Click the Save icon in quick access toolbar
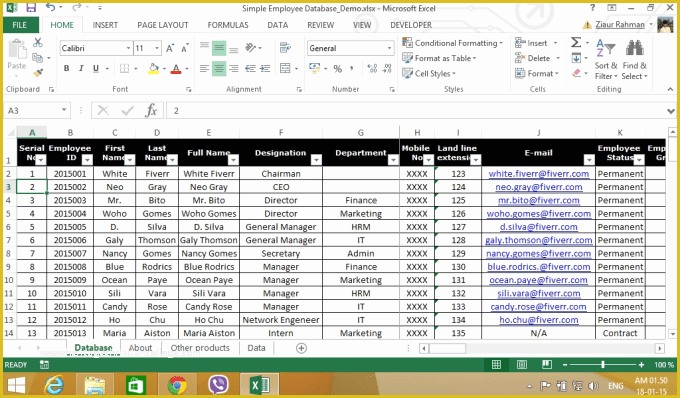The image size is (680, 398). [31, 7]
